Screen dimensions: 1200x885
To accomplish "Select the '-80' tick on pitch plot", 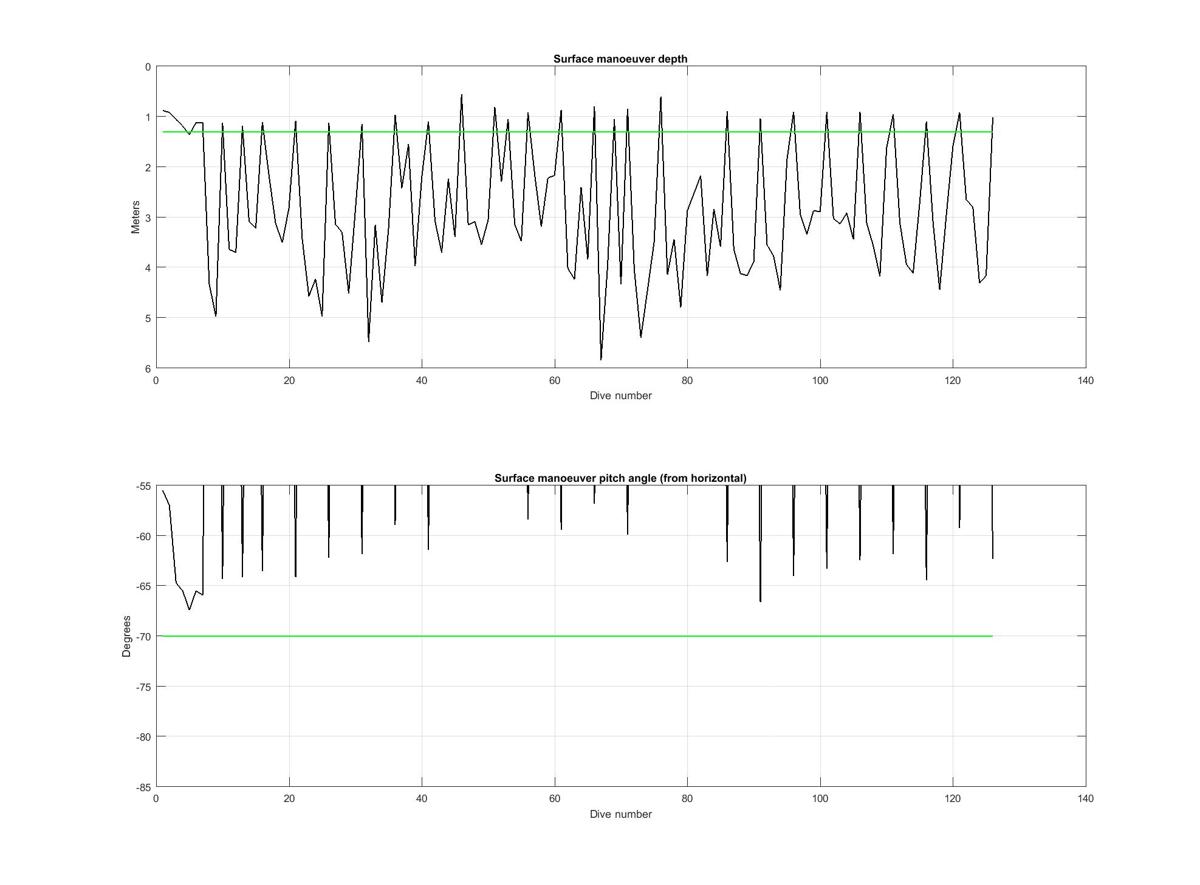I will [x=142, y=737].
